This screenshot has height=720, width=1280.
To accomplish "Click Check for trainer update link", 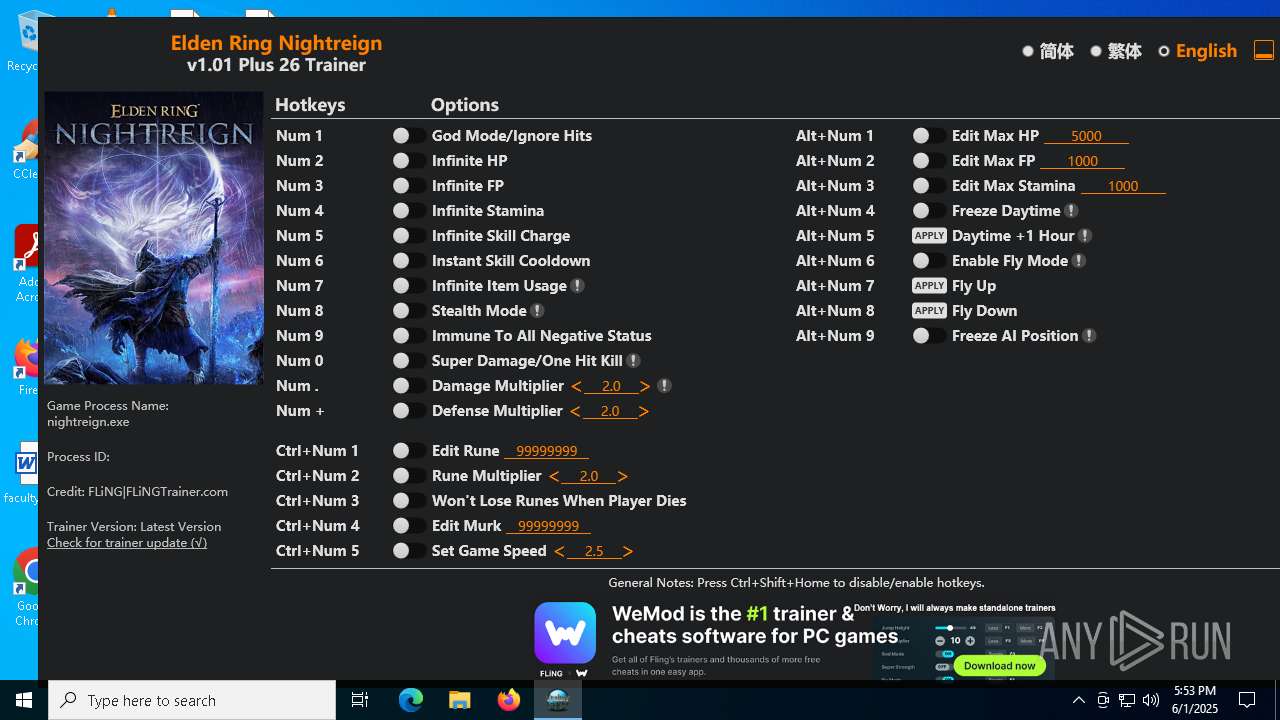I will click(x=127, y=543).
